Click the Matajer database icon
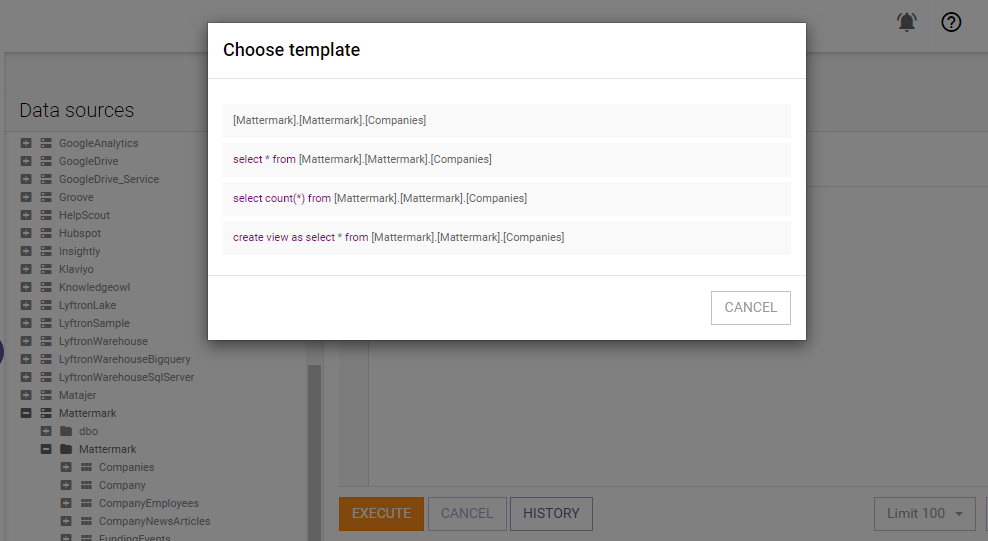The height and width of the screenshot is (541, 988). click(46, 395)
